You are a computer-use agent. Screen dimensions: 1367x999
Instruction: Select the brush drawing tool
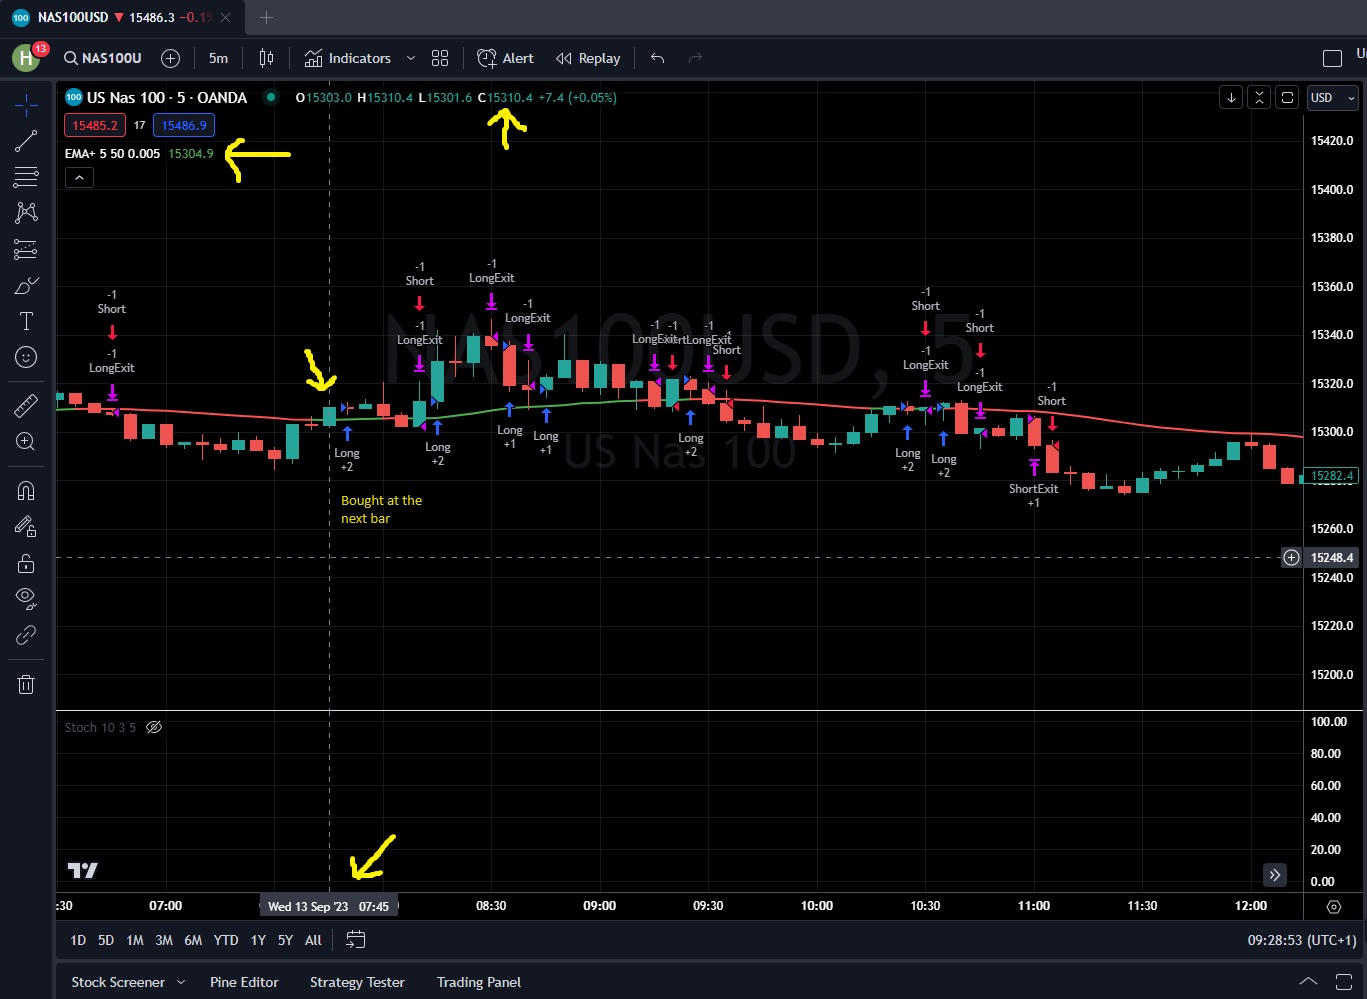(27, 286)
